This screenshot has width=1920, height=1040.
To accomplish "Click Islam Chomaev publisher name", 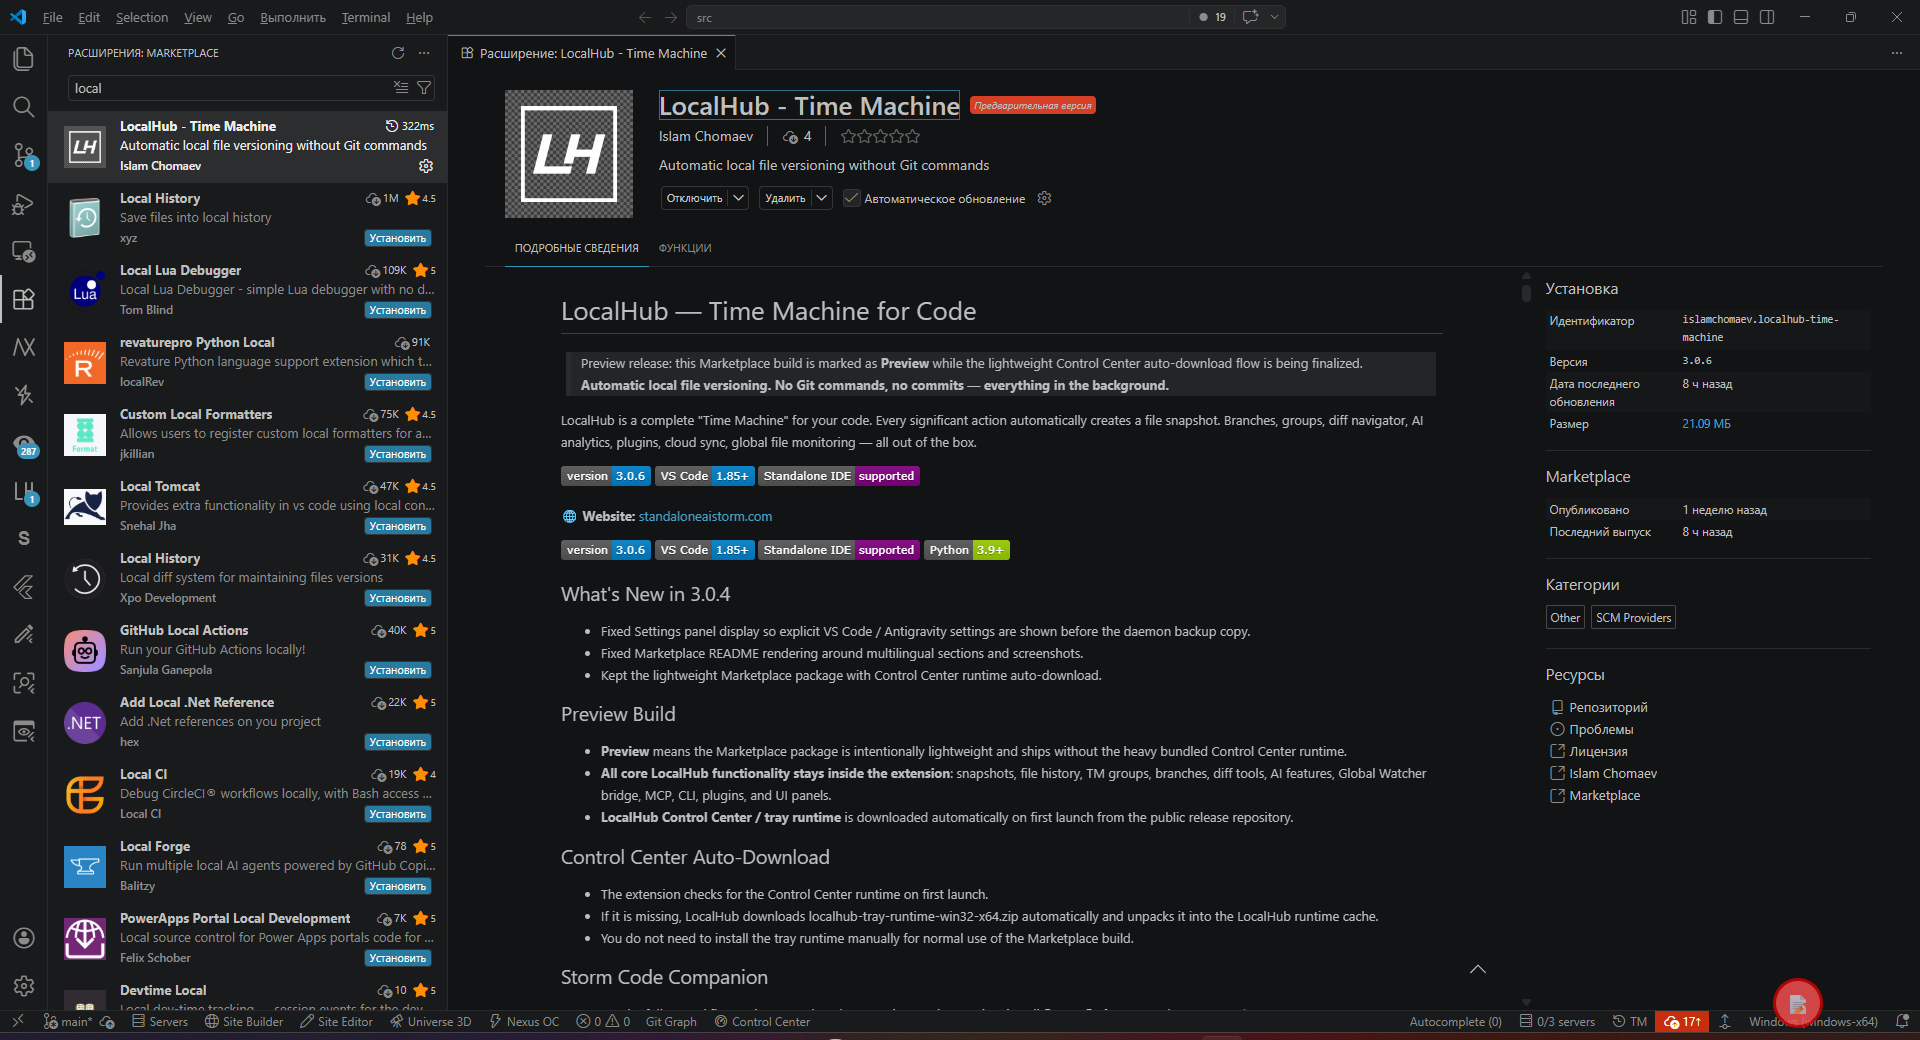I will tap(706, 136).
